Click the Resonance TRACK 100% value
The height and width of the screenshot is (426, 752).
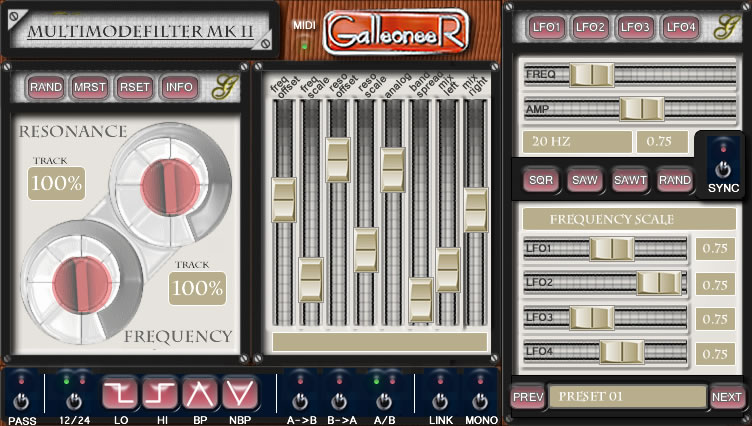click(57, 183)
